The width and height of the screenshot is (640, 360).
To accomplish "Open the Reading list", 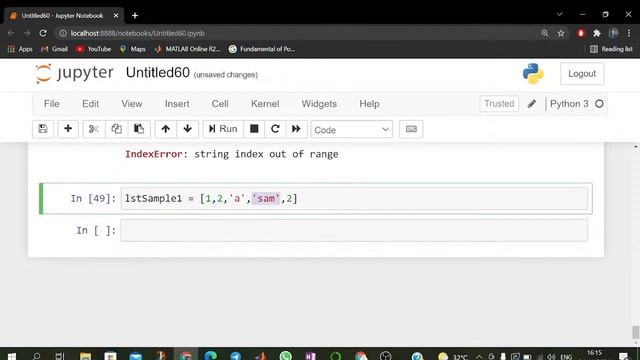I will coord(611,49).
